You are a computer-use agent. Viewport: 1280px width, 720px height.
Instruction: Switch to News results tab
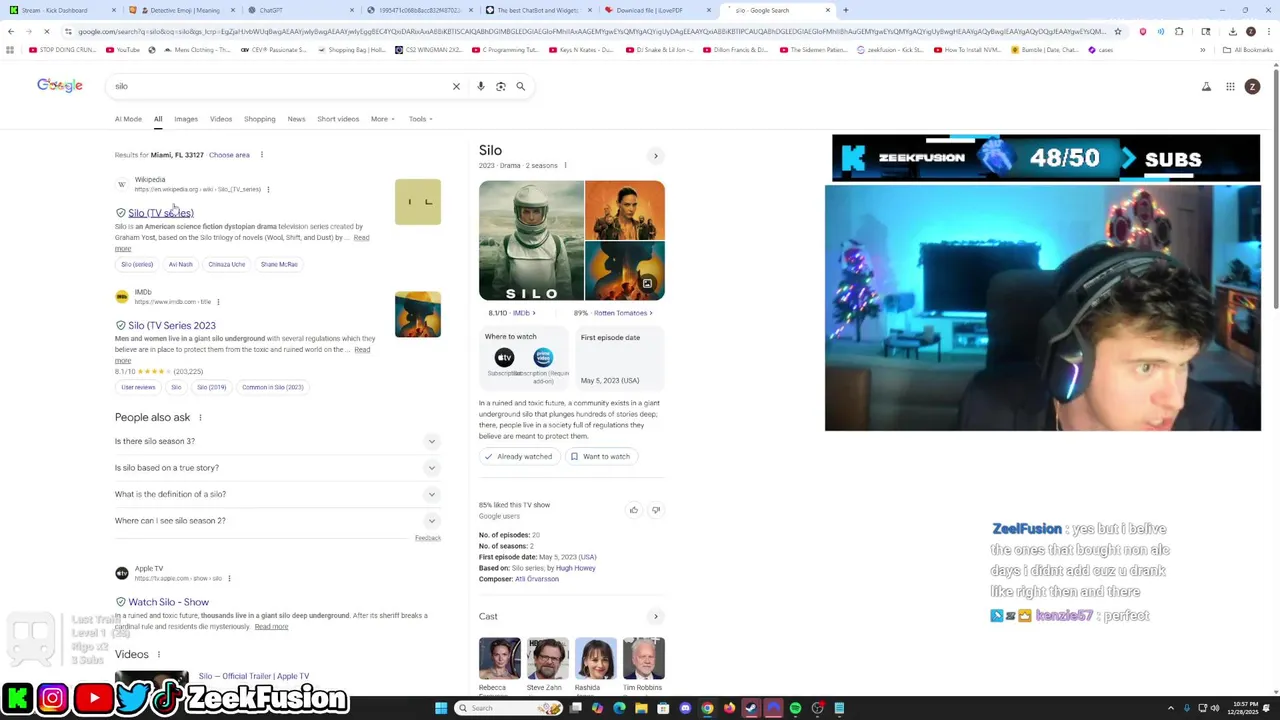[x=297, y=119]
